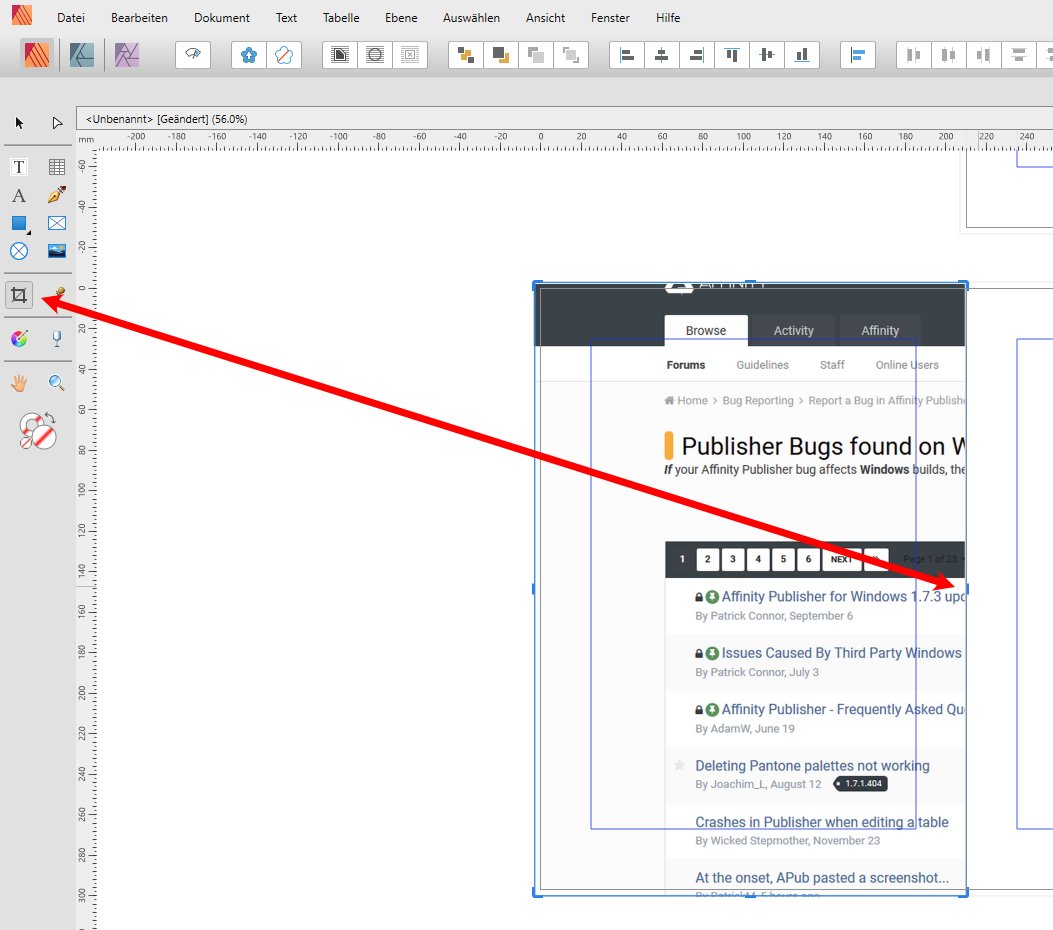
Task: Activate the Pen tool
Action: [x=56, y=195]
